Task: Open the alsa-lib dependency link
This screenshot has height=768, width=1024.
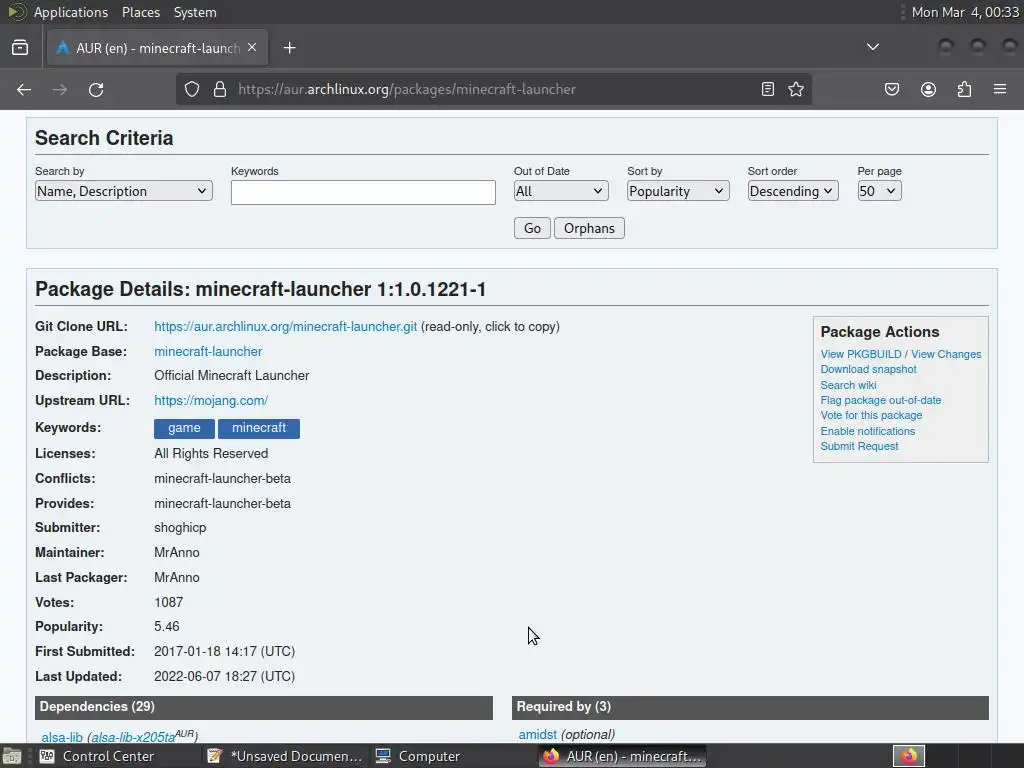Action: (x=61, y=737)
